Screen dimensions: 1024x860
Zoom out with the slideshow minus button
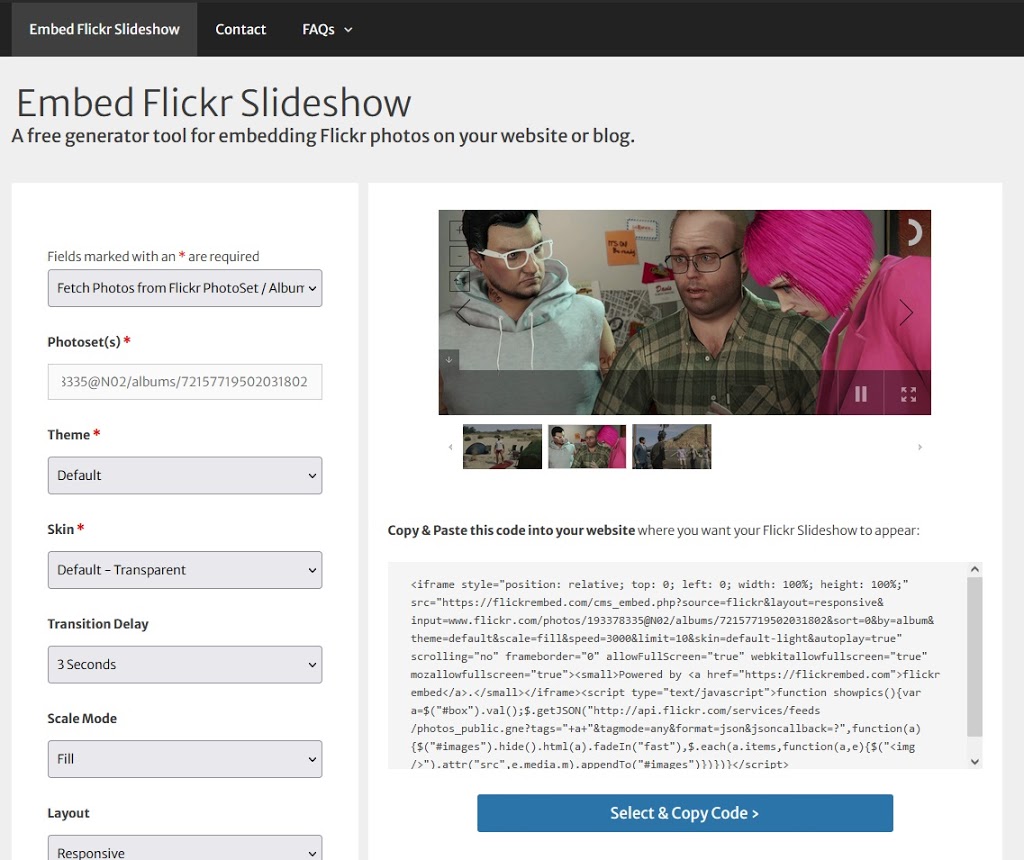pos(459,255)
